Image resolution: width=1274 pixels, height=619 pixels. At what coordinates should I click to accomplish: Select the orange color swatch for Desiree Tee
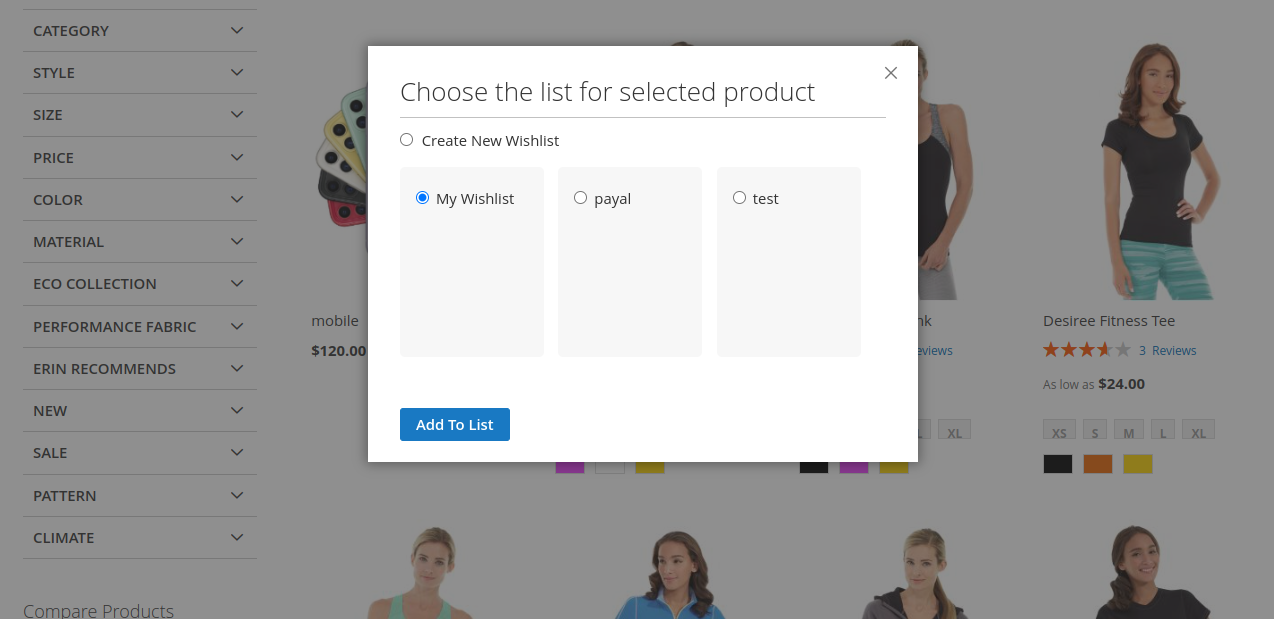pyautogui.click(x=1098, y=464)
